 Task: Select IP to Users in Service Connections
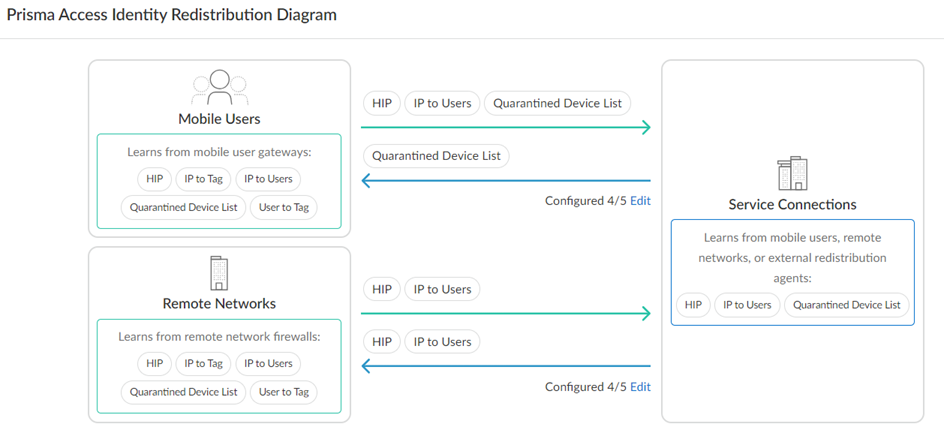[747, 305]
